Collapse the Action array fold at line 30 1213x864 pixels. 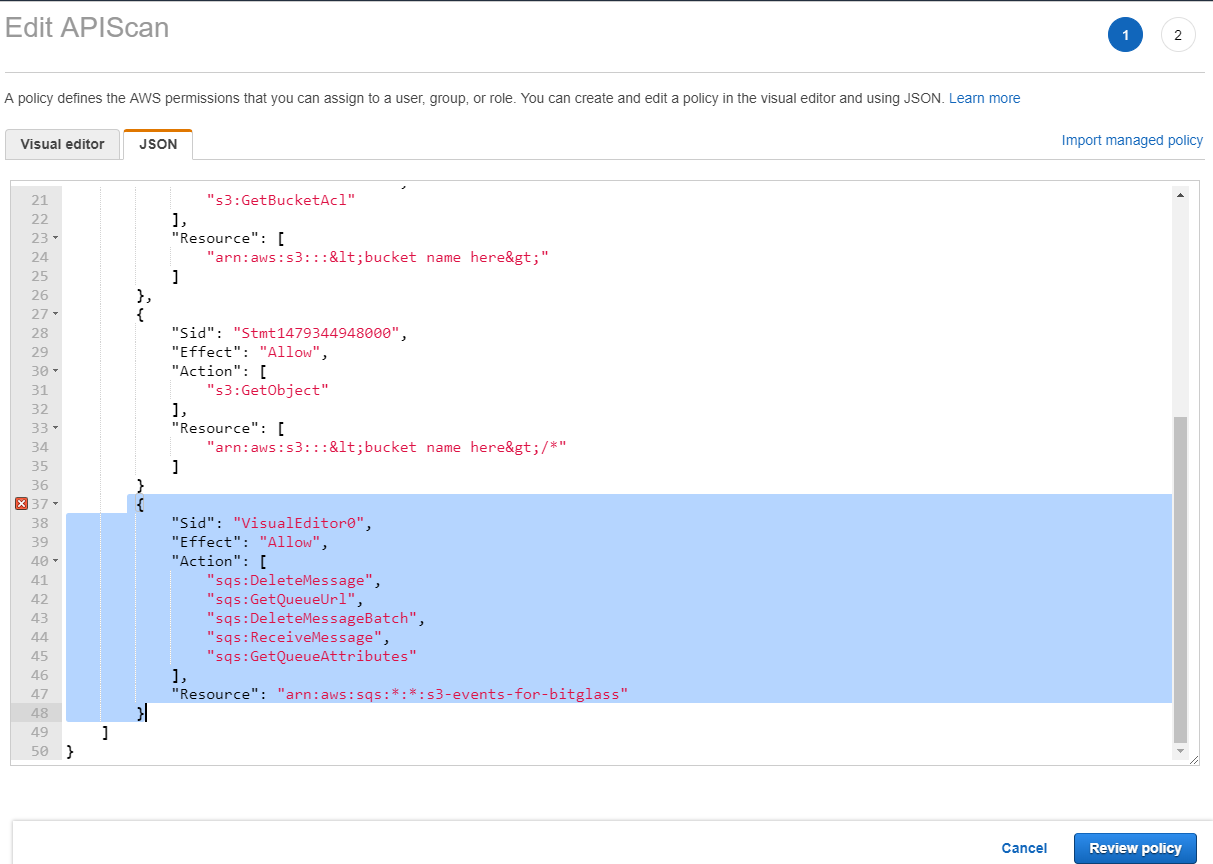coord(54,372)
